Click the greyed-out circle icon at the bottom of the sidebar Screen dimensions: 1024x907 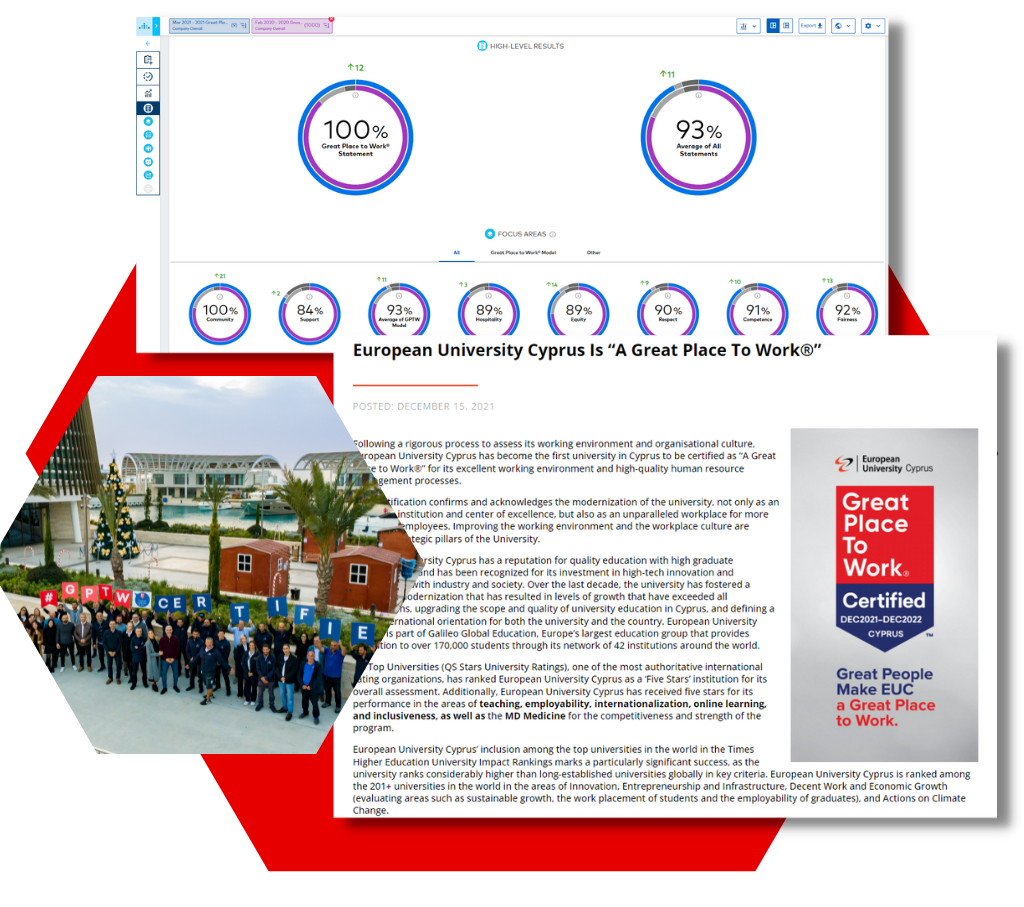coord(148,189)
